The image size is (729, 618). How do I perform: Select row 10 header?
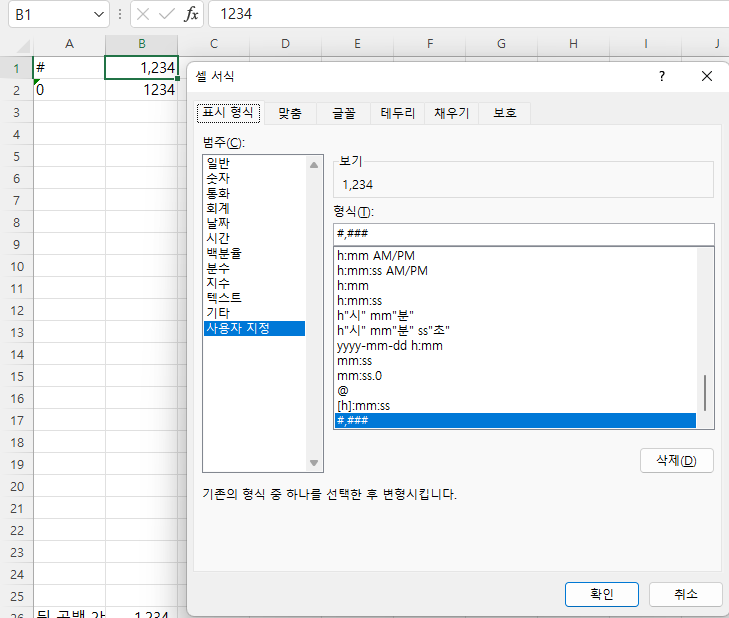pos(17,267)
